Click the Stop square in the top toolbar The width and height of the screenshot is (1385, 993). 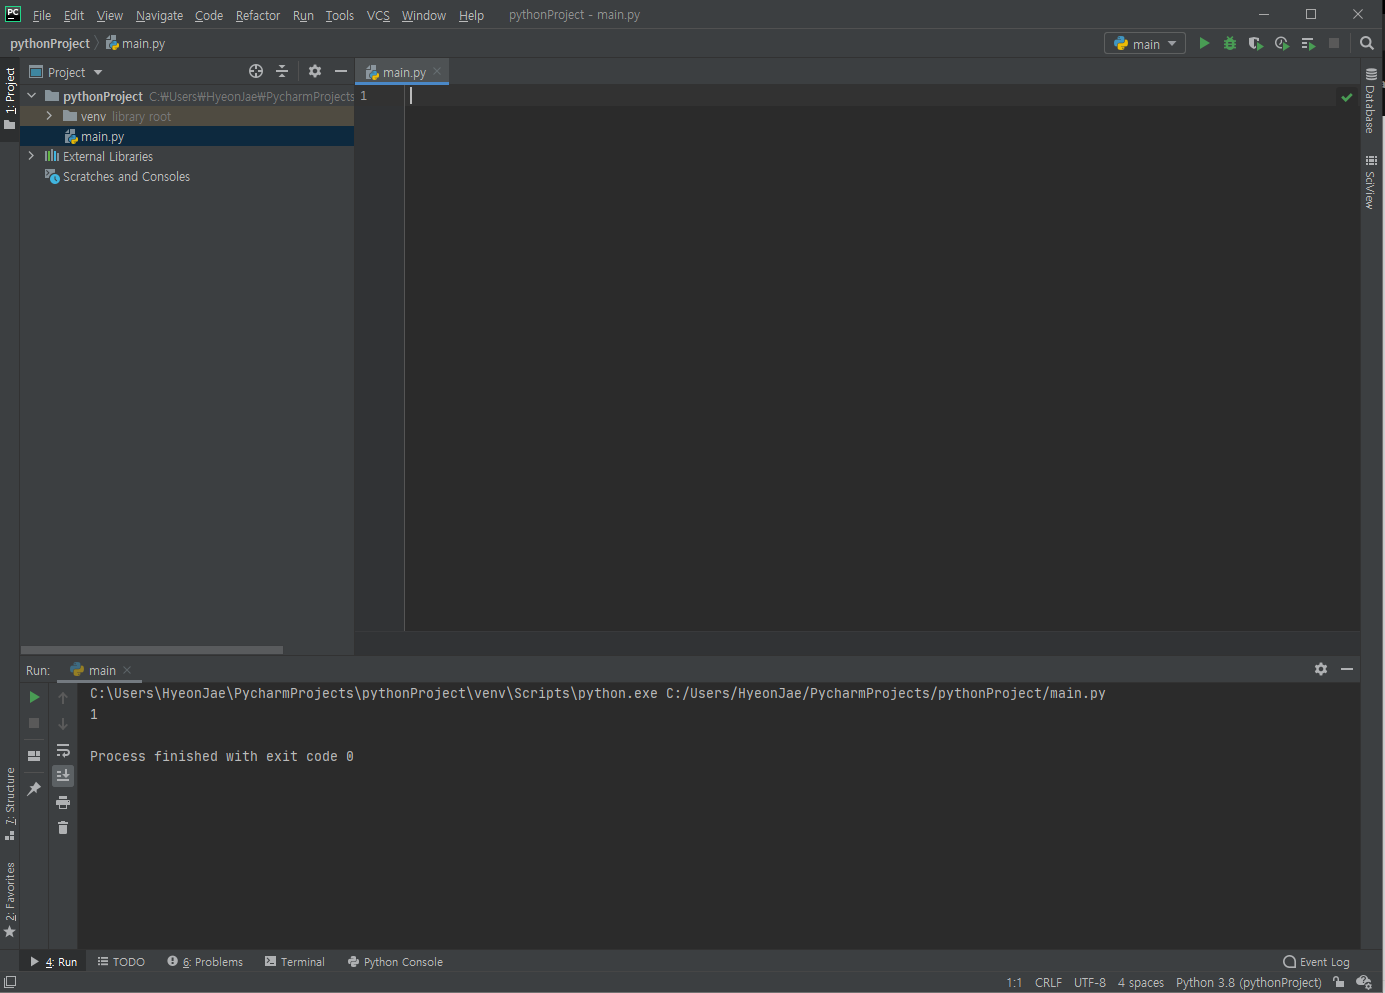(x=1334, y=43)
